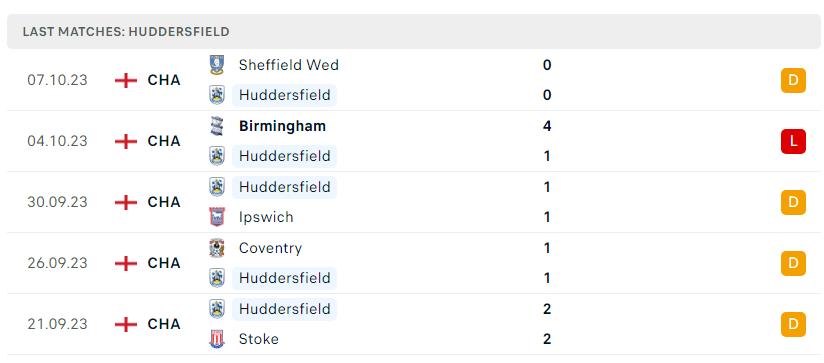Click Huddersfield crest in the 30.09.23 match
Viewport: 824px width, 363px height.
[x=217, y=187]
